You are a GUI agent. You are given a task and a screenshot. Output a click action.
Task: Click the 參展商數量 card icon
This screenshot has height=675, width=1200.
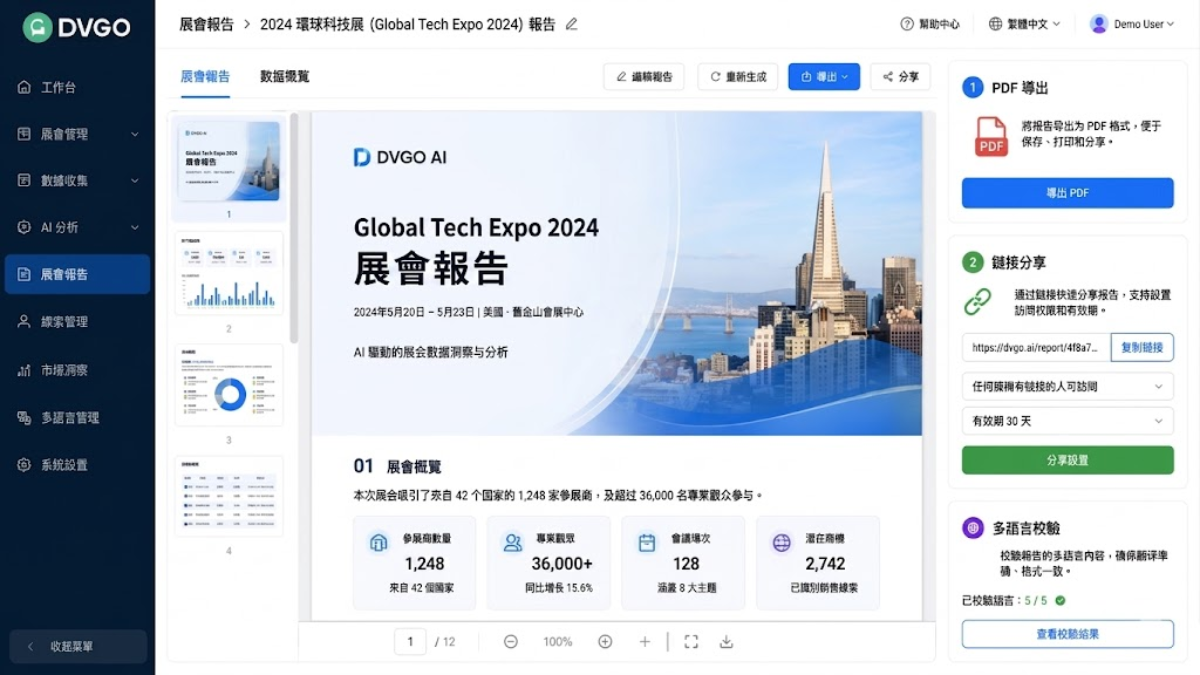pyautogui.click(x=379, y=543)
